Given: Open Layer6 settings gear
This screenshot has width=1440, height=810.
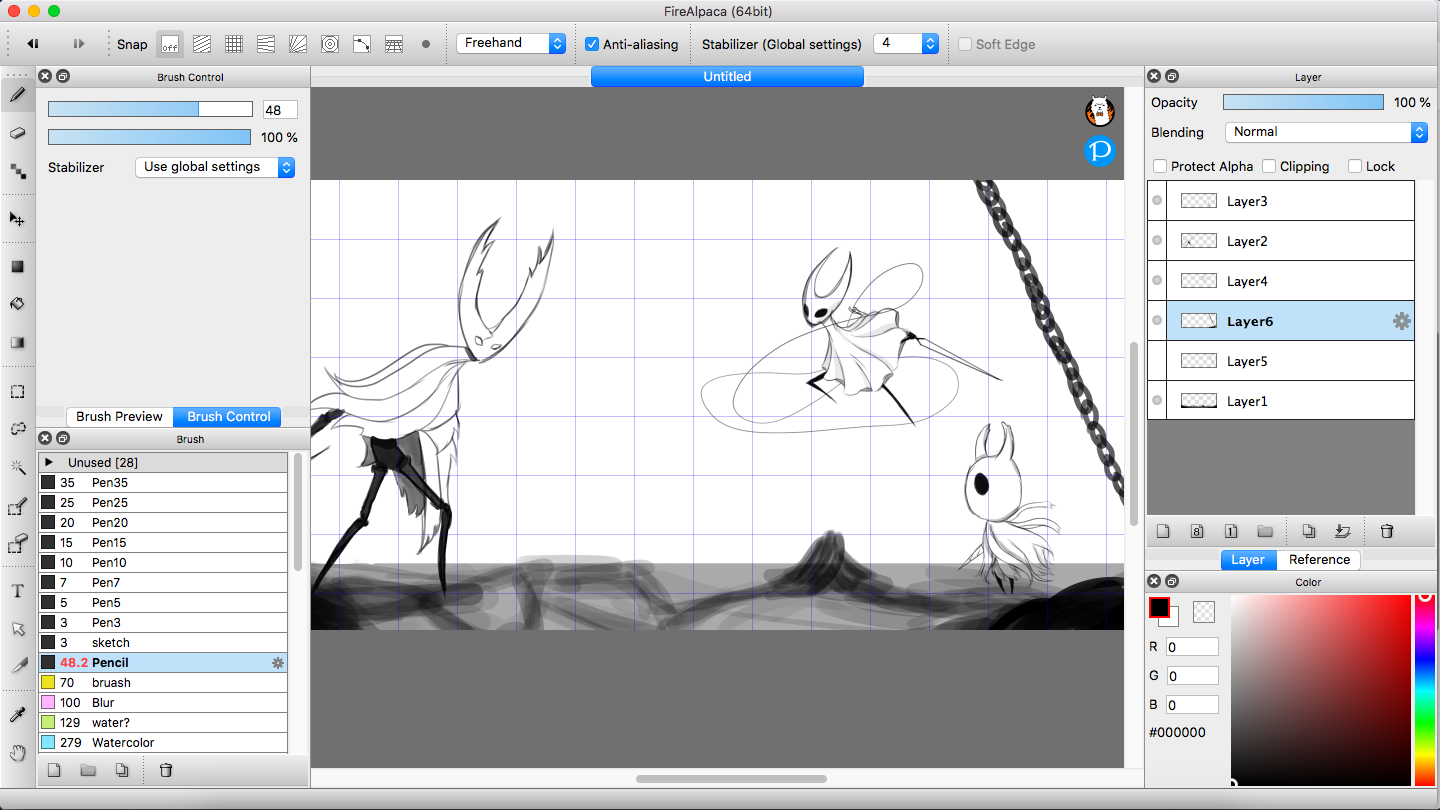Looking at the screenshot, I should tap(1402, 321).
